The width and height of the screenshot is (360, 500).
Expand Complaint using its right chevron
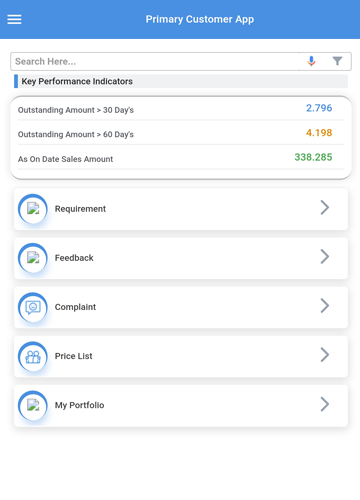click(x=325, y=306)
